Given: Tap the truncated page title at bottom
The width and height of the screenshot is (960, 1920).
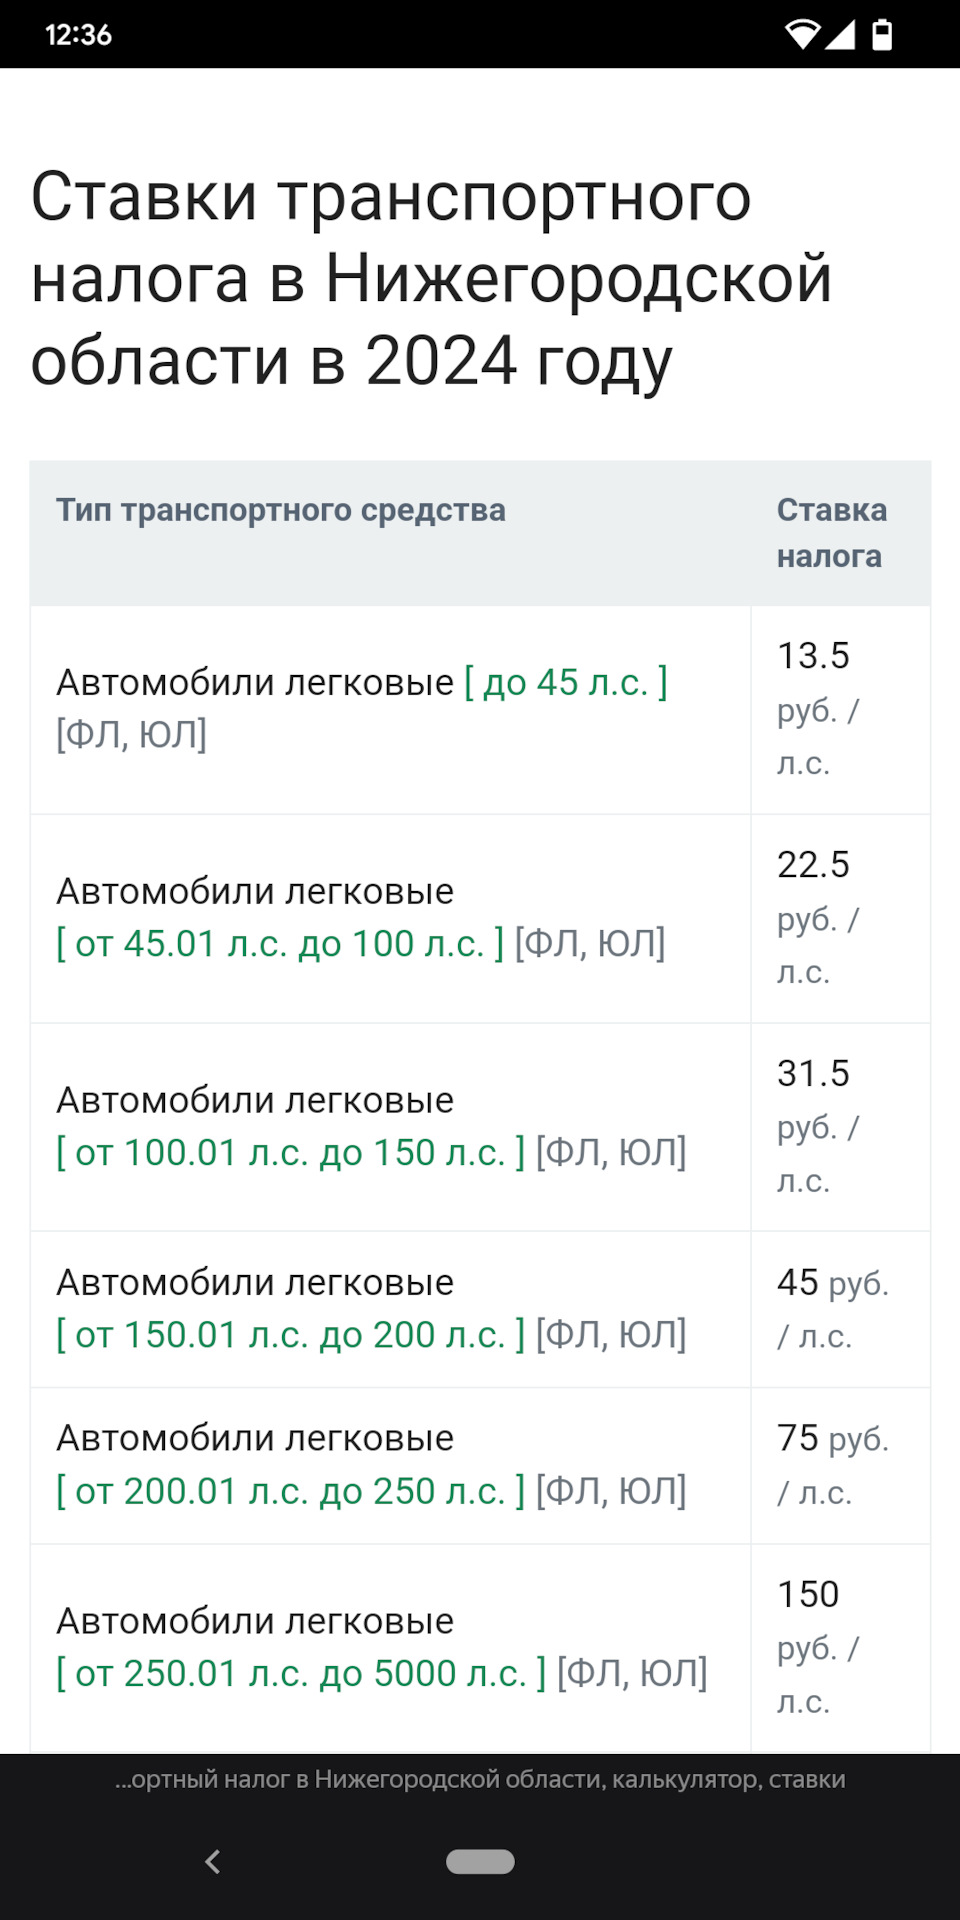Looking at the screenshot, I should tap(480, 1780).
